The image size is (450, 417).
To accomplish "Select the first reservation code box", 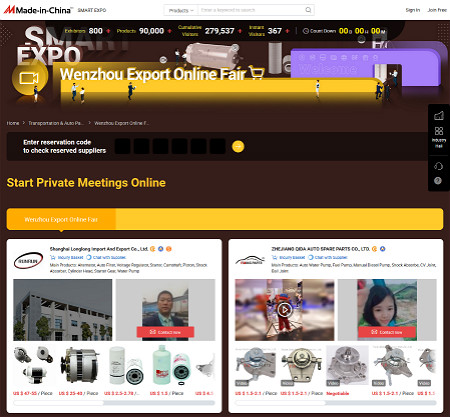I will coord(122,146).
